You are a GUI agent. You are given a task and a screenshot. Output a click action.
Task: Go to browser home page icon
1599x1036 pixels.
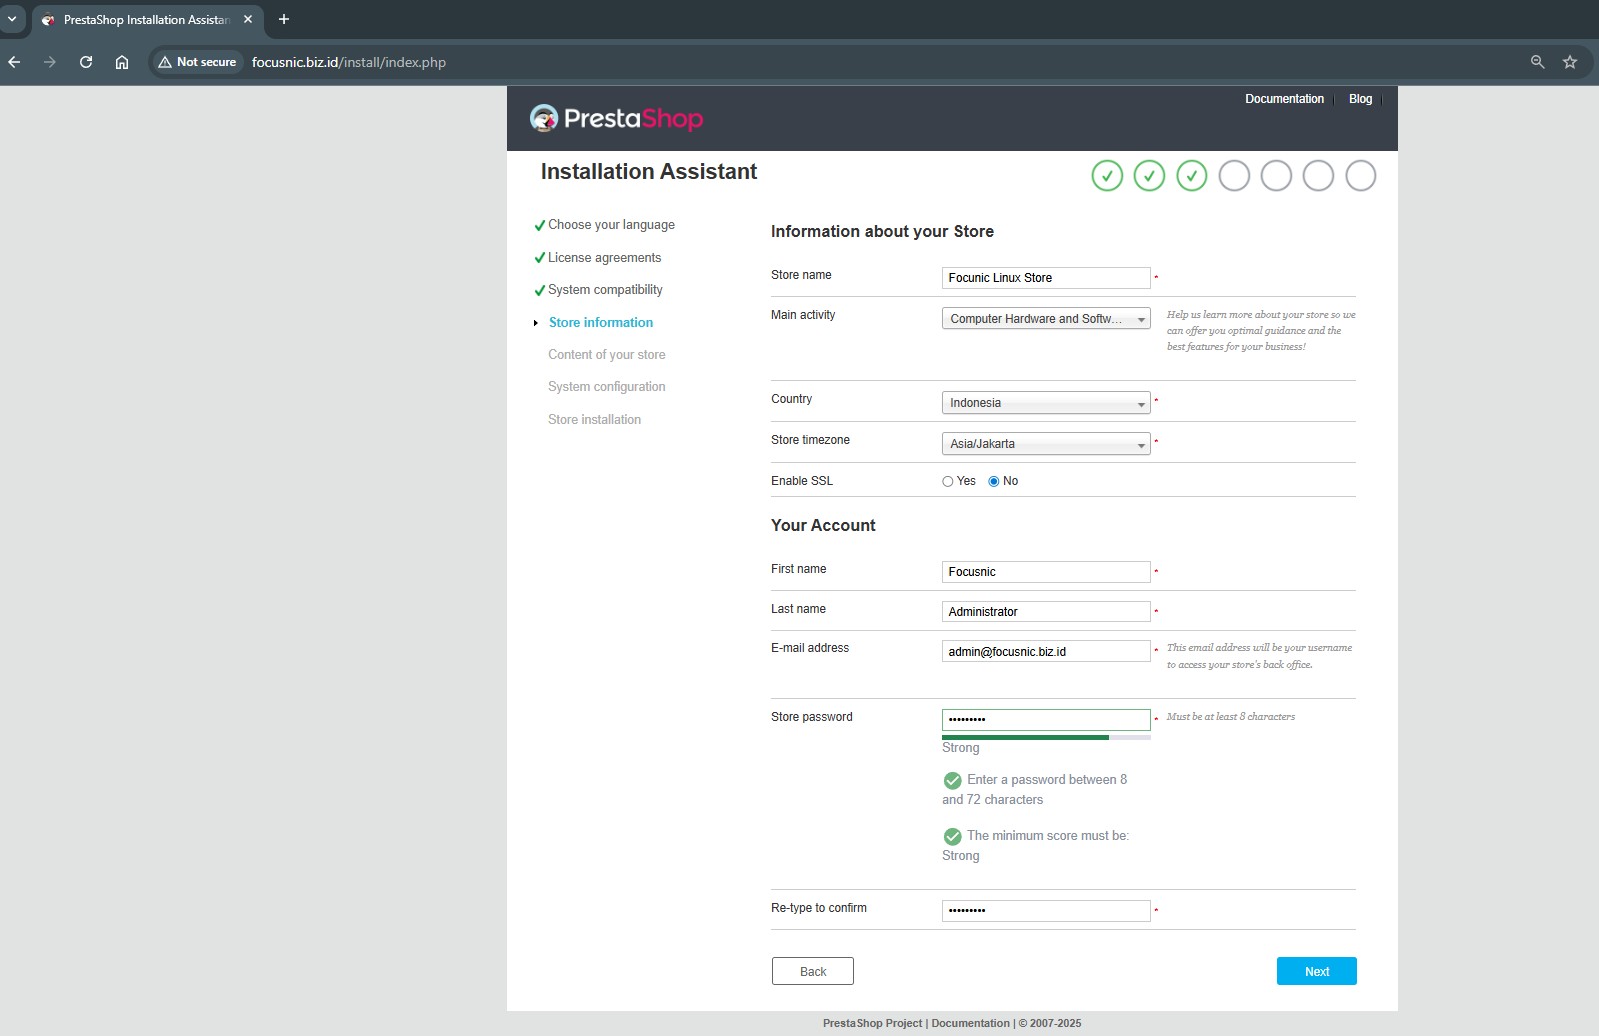coord(122,62)
